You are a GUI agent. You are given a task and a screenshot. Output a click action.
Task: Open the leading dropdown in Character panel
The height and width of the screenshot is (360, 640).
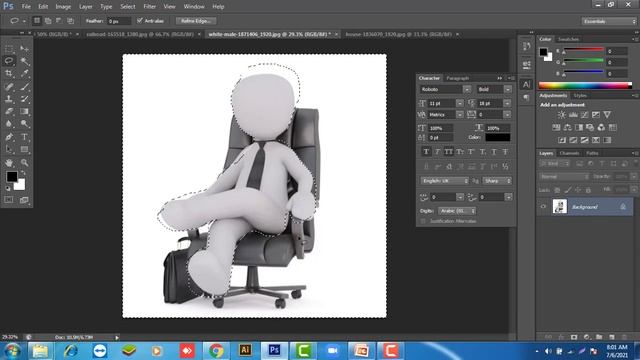click(x=507, y=103)
